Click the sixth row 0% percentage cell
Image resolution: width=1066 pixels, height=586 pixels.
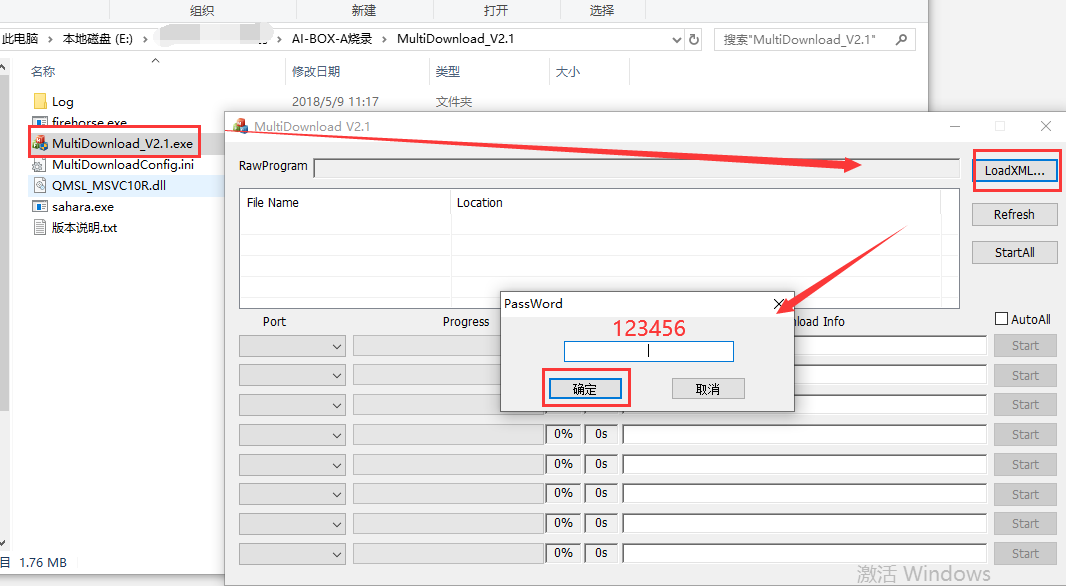pos(564,494)
